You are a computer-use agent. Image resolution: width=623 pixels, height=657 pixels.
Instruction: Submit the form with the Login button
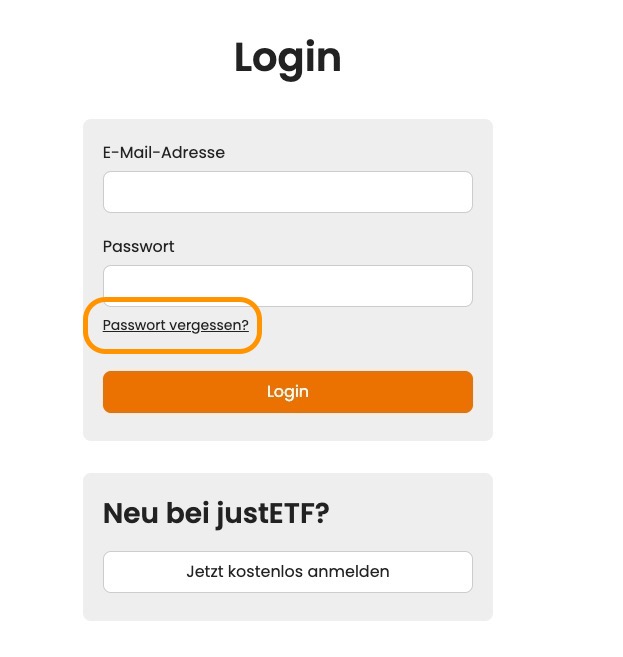(287, 392)
